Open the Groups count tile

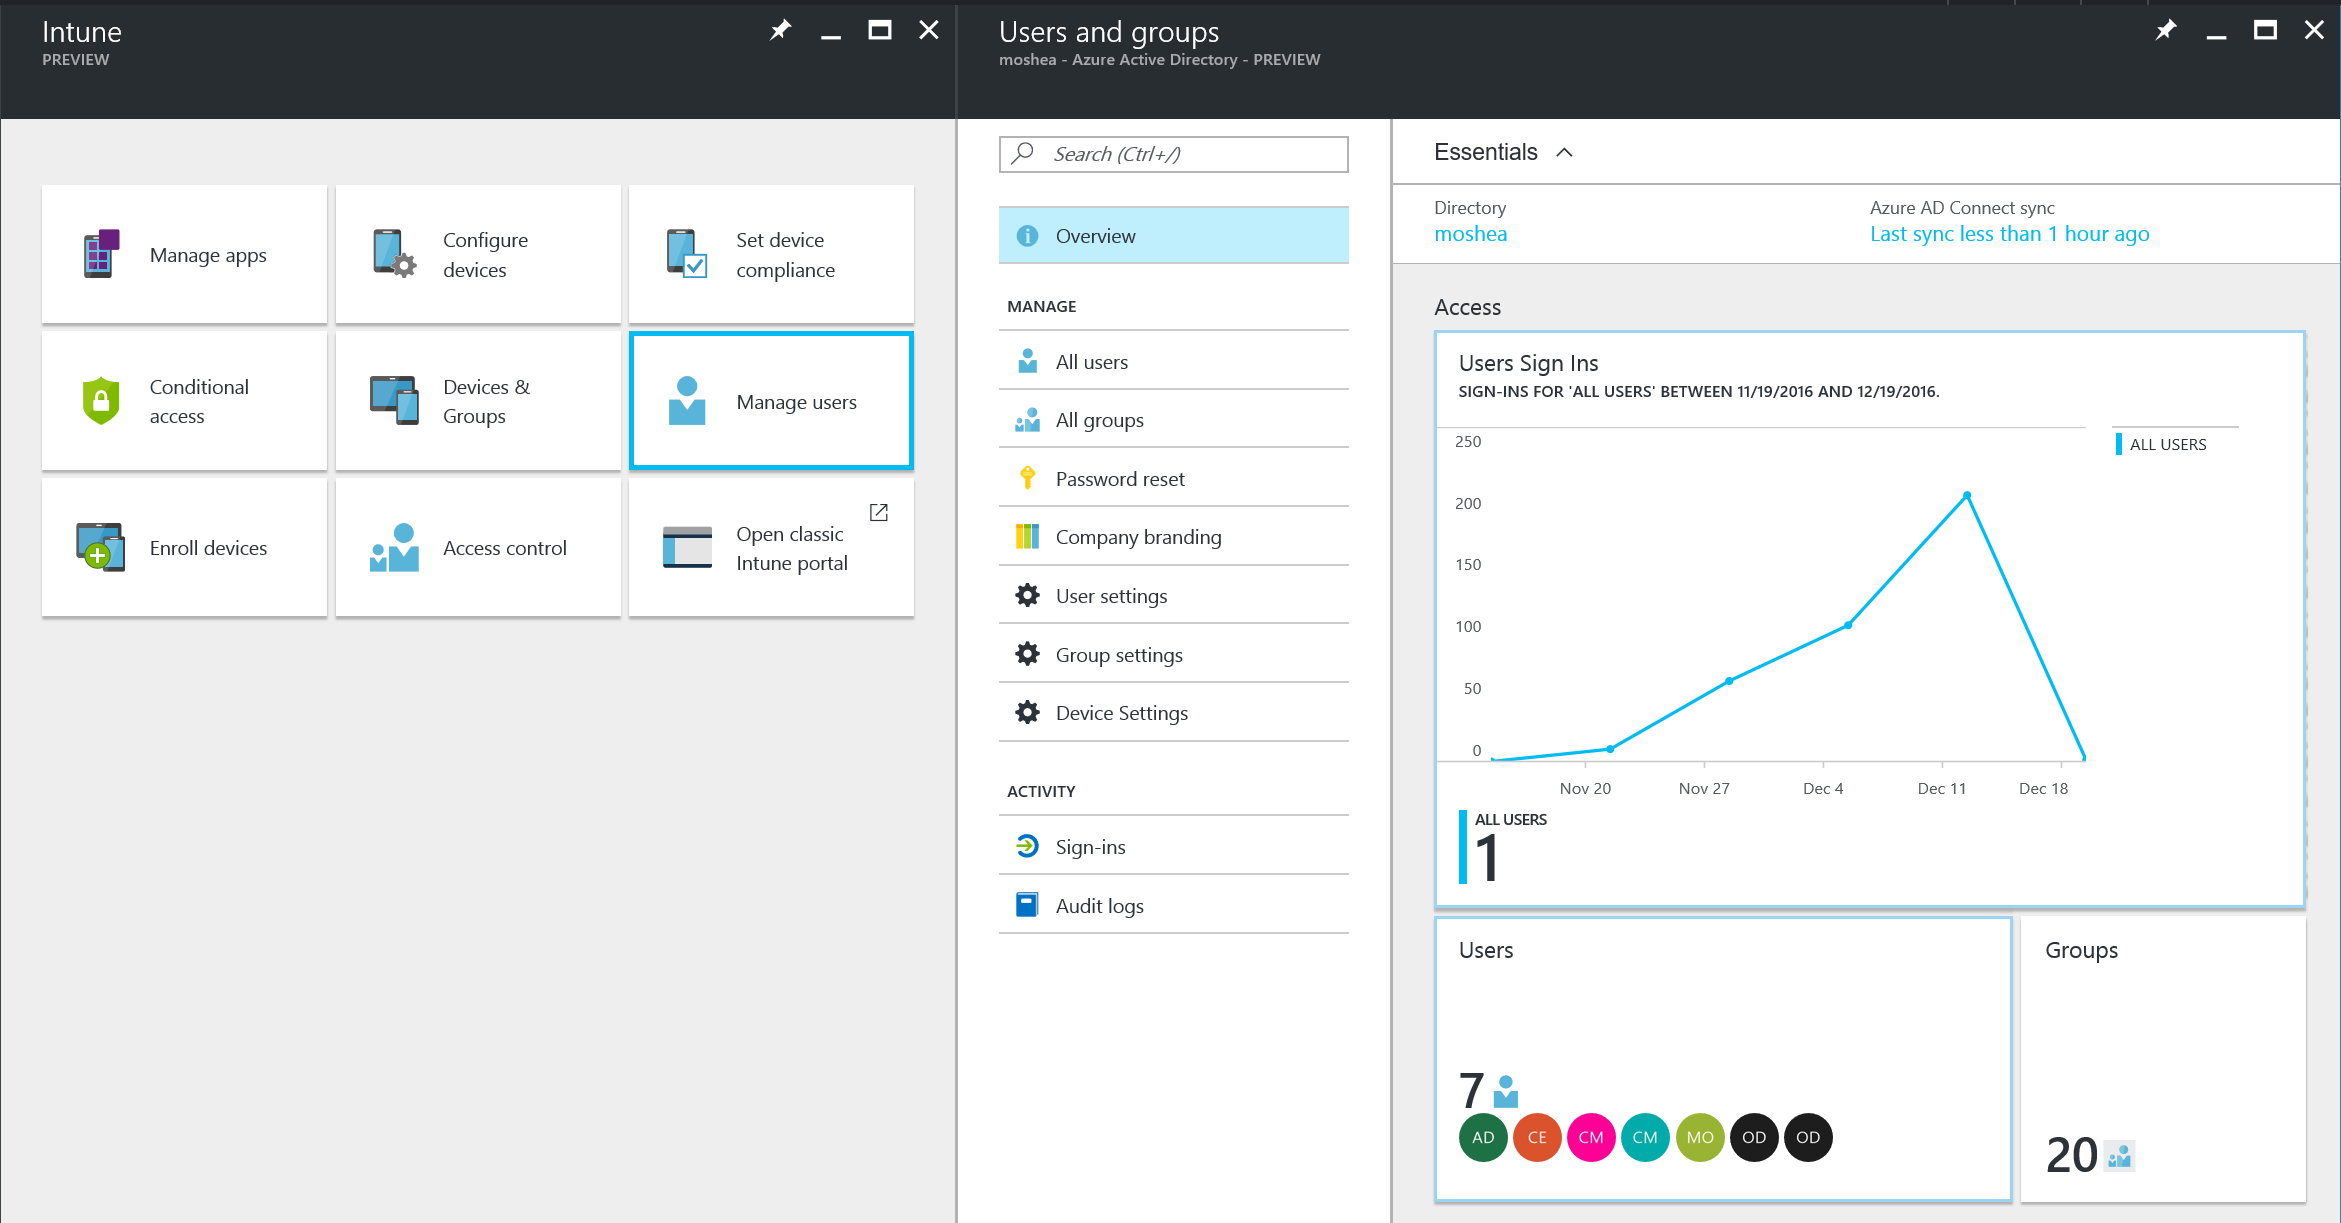pyautogui.click(x=2162, y=1060)
